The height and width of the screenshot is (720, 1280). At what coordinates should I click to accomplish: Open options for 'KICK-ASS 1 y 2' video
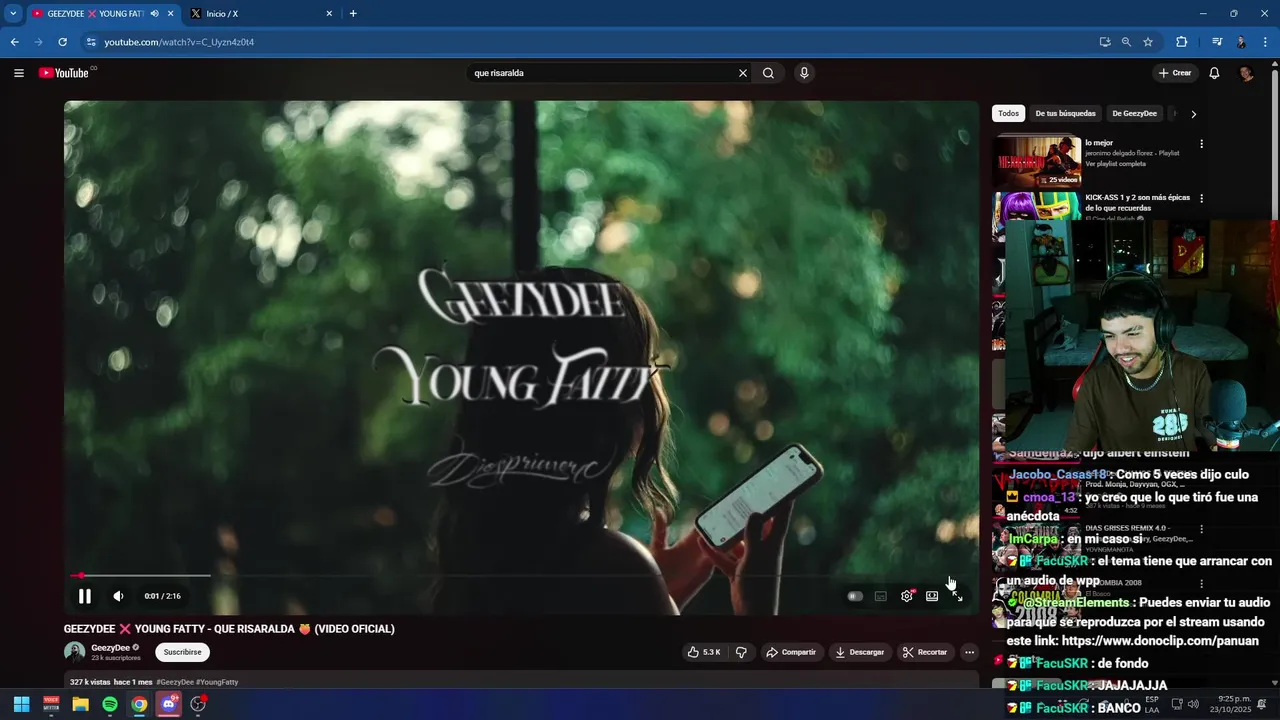[1201, 198]
